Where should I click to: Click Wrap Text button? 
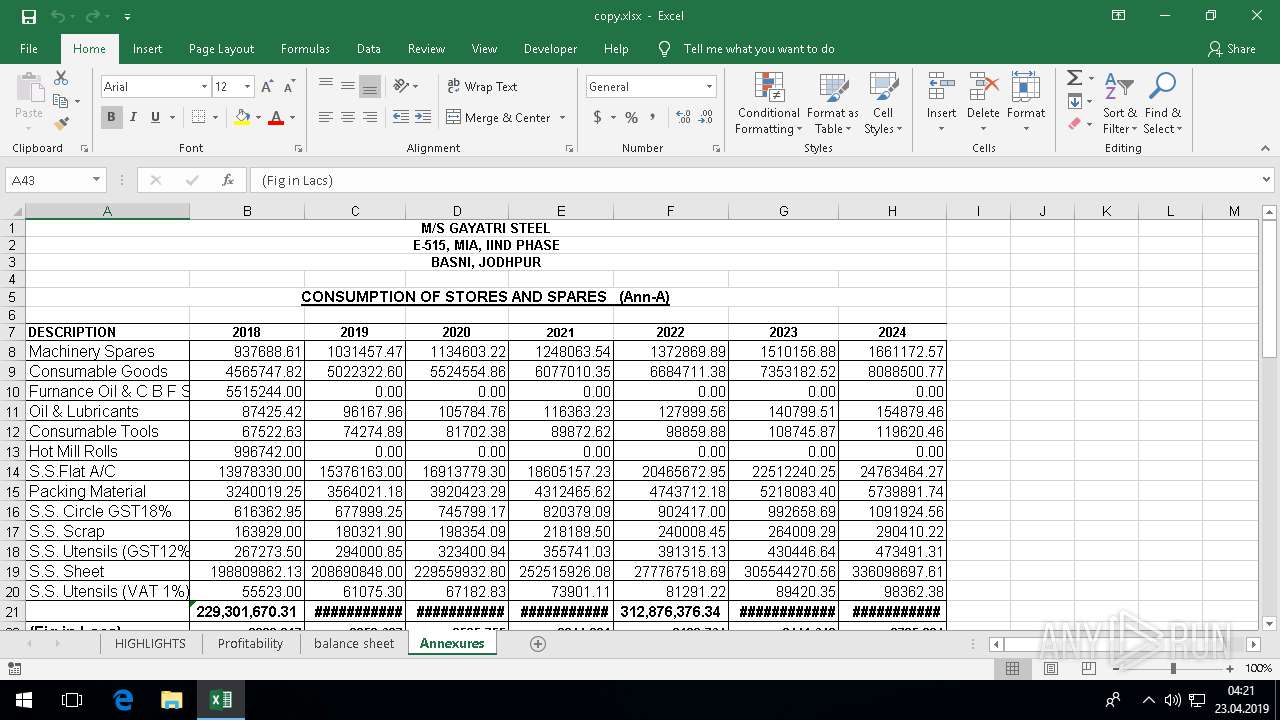(x=482, y=87)
